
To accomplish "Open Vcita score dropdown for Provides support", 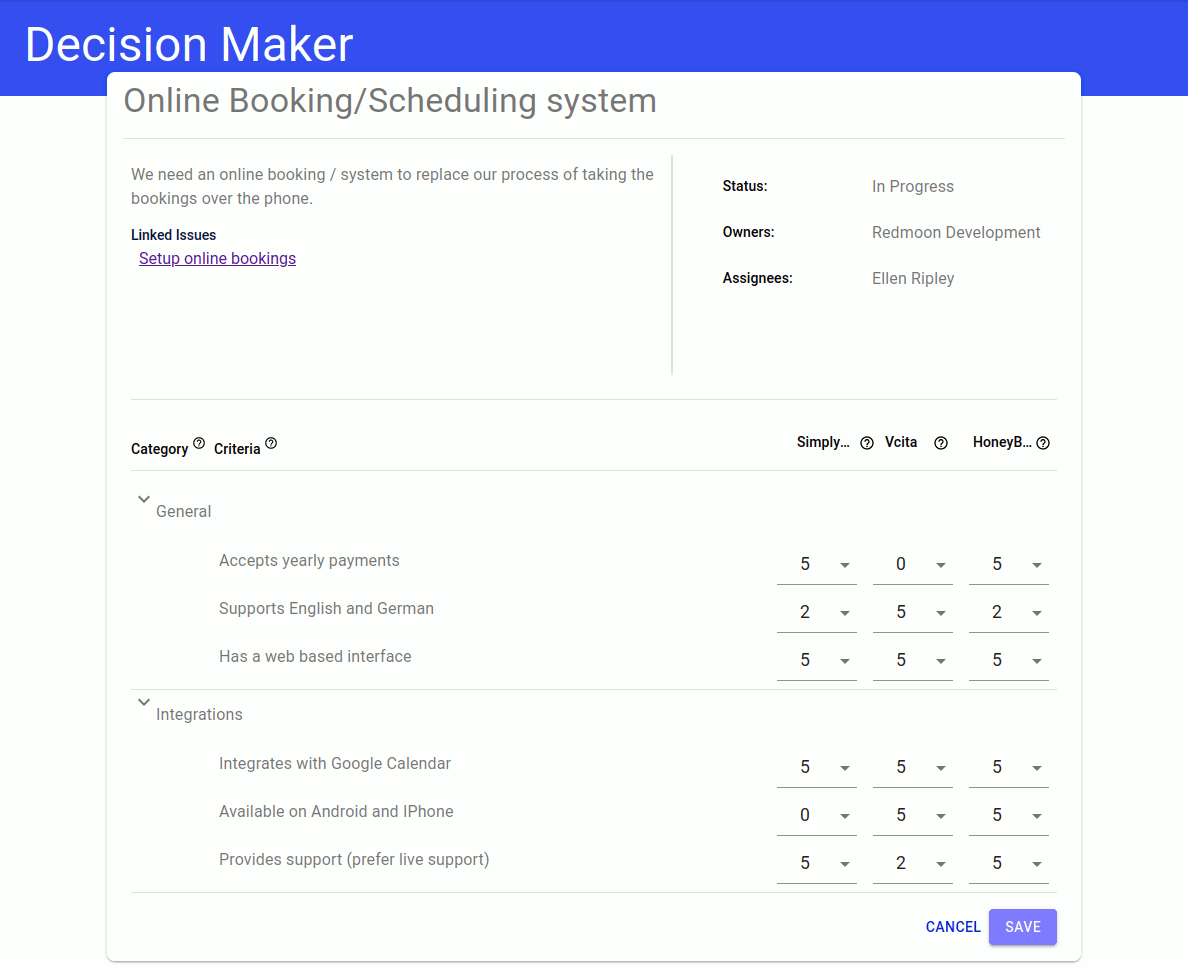I will click(x=912, y=864).
